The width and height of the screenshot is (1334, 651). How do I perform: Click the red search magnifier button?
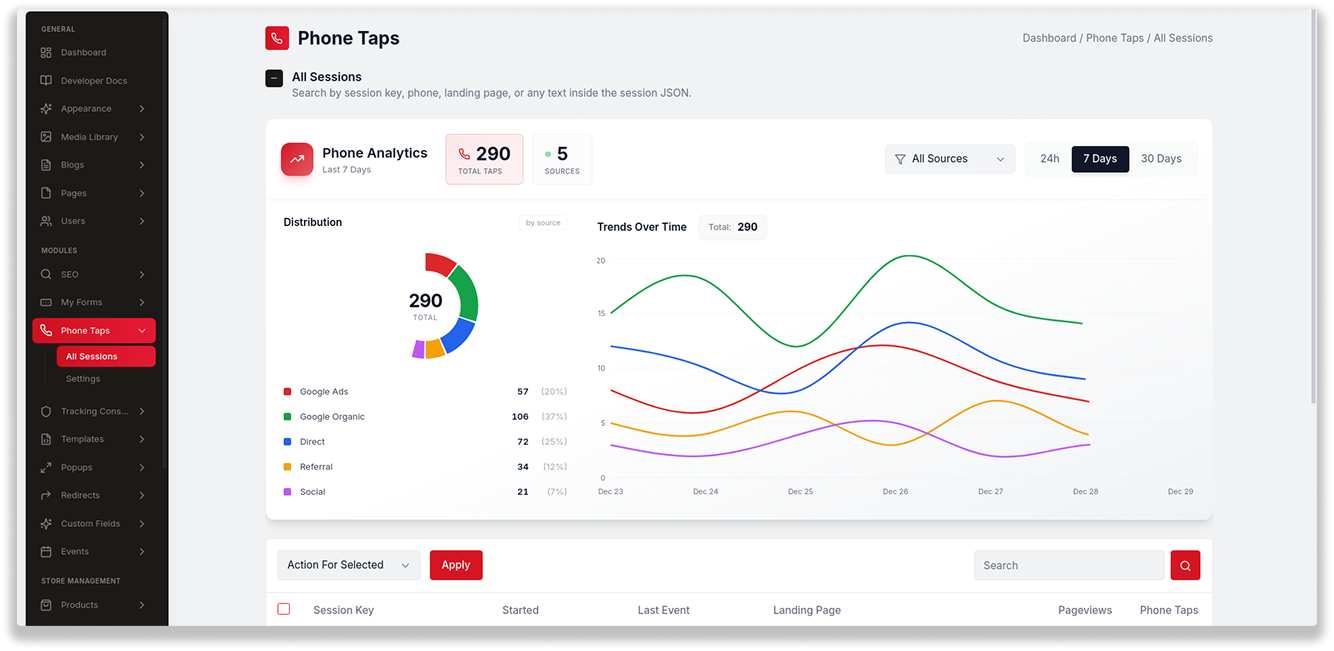click(x=1185, y=565)
